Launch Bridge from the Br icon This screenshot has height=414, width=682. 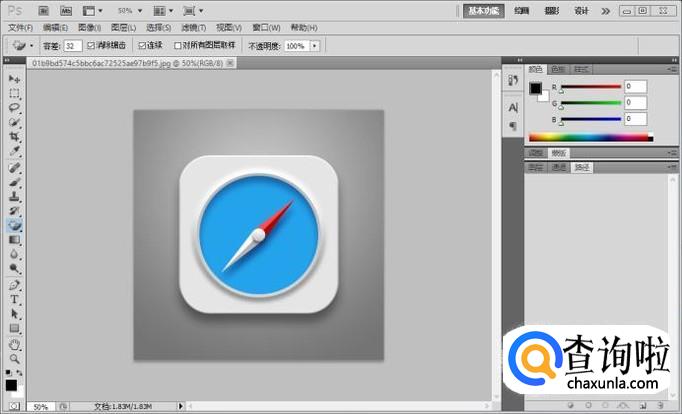point(43,11)
